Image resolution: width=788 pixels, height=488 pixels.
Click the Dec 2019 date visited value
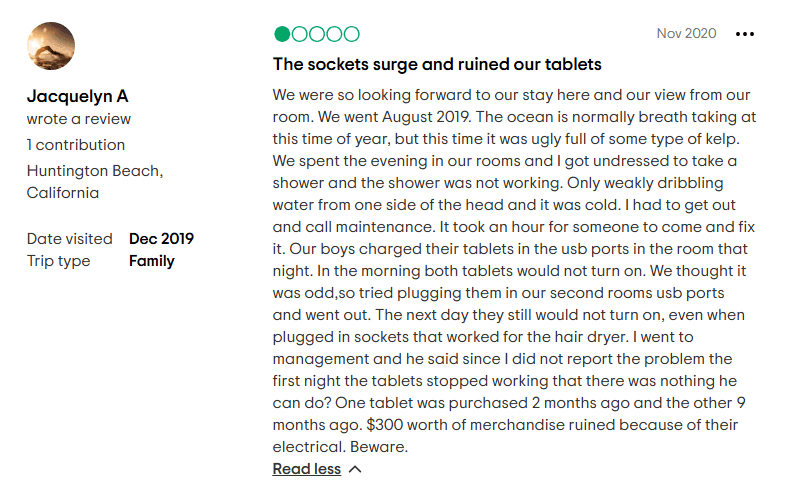[x=161, y=238]
